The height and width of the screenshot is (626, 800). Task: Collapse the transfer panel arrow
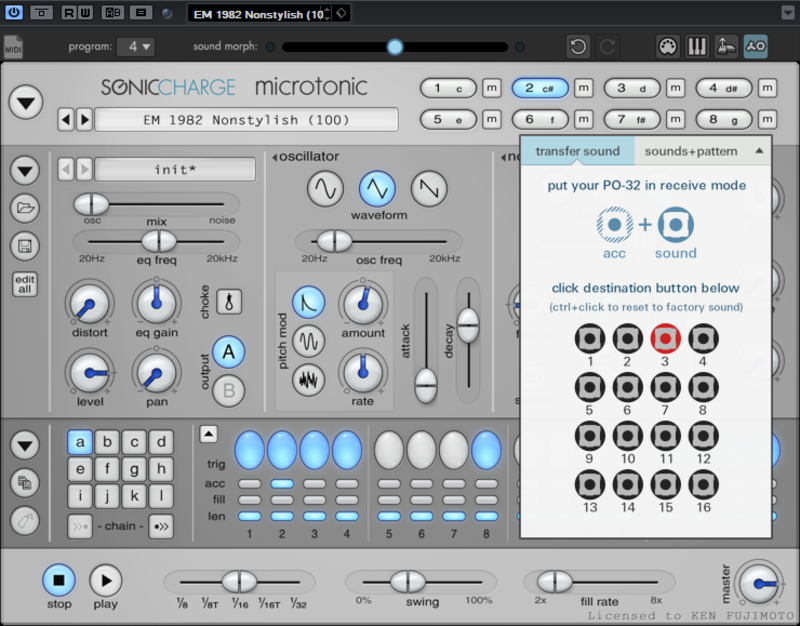point(759,151)
